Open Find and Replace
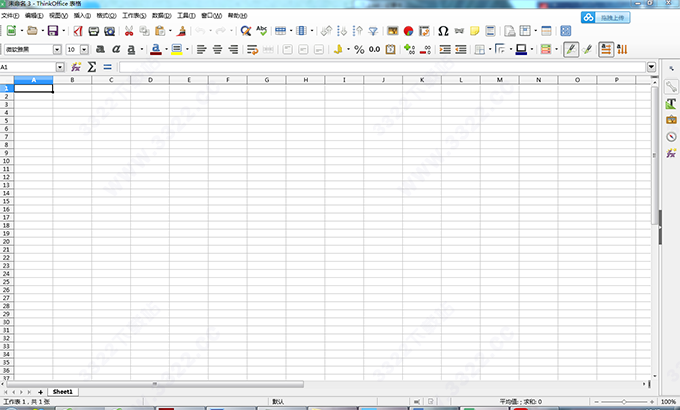 (246, 31)
